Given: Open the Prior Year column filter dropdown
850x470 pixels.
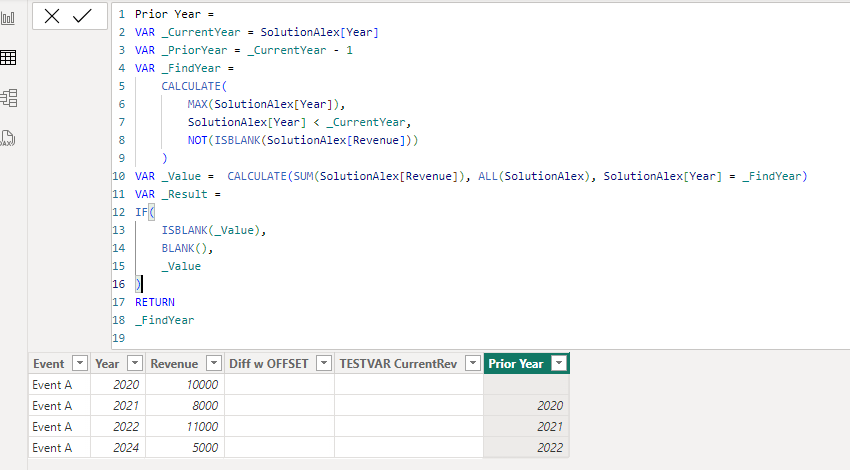Looking at the screenshot, I should pos(558,363).
